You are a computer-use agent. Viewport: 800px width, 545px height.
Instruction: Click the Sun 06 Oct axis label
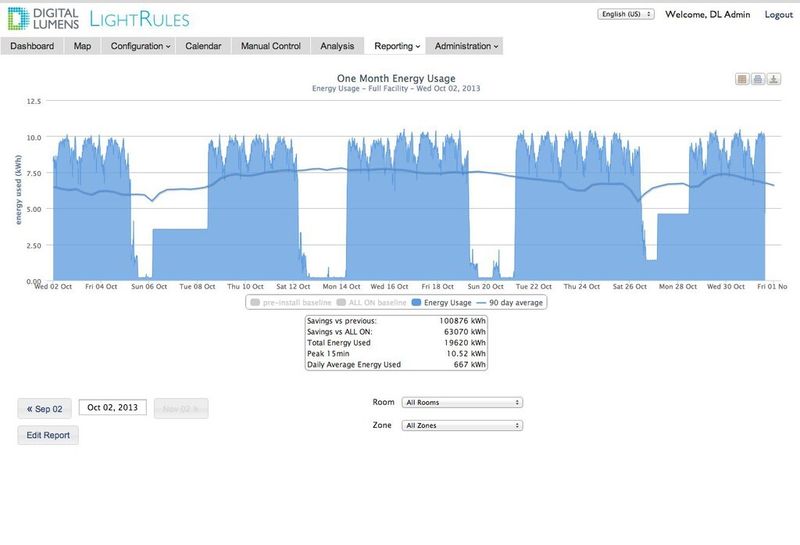tap(149, 287)
